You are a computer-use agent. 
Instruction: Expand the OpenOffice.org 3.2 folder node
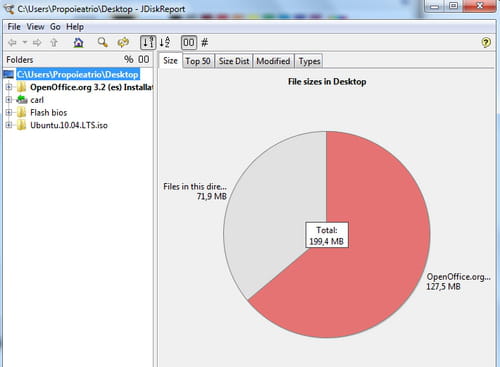pos(9,87)
